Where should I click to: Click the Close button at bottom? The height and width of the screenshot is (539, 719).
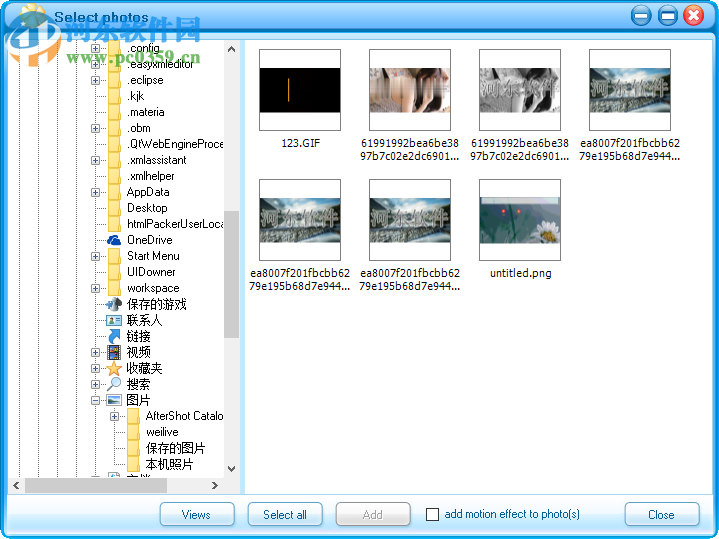(x=662, y=514)
